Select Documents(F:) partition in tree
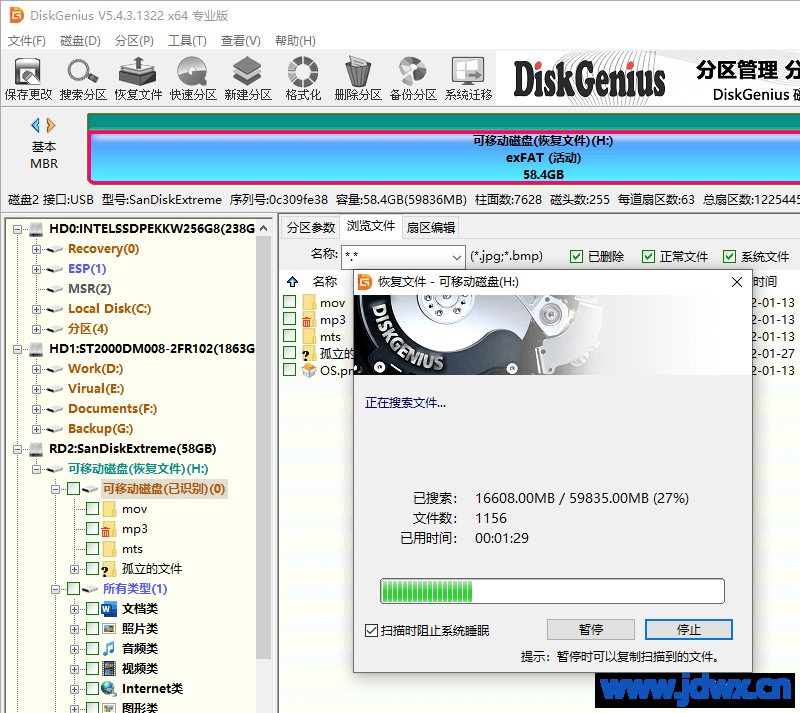 [x=112, y=409]
